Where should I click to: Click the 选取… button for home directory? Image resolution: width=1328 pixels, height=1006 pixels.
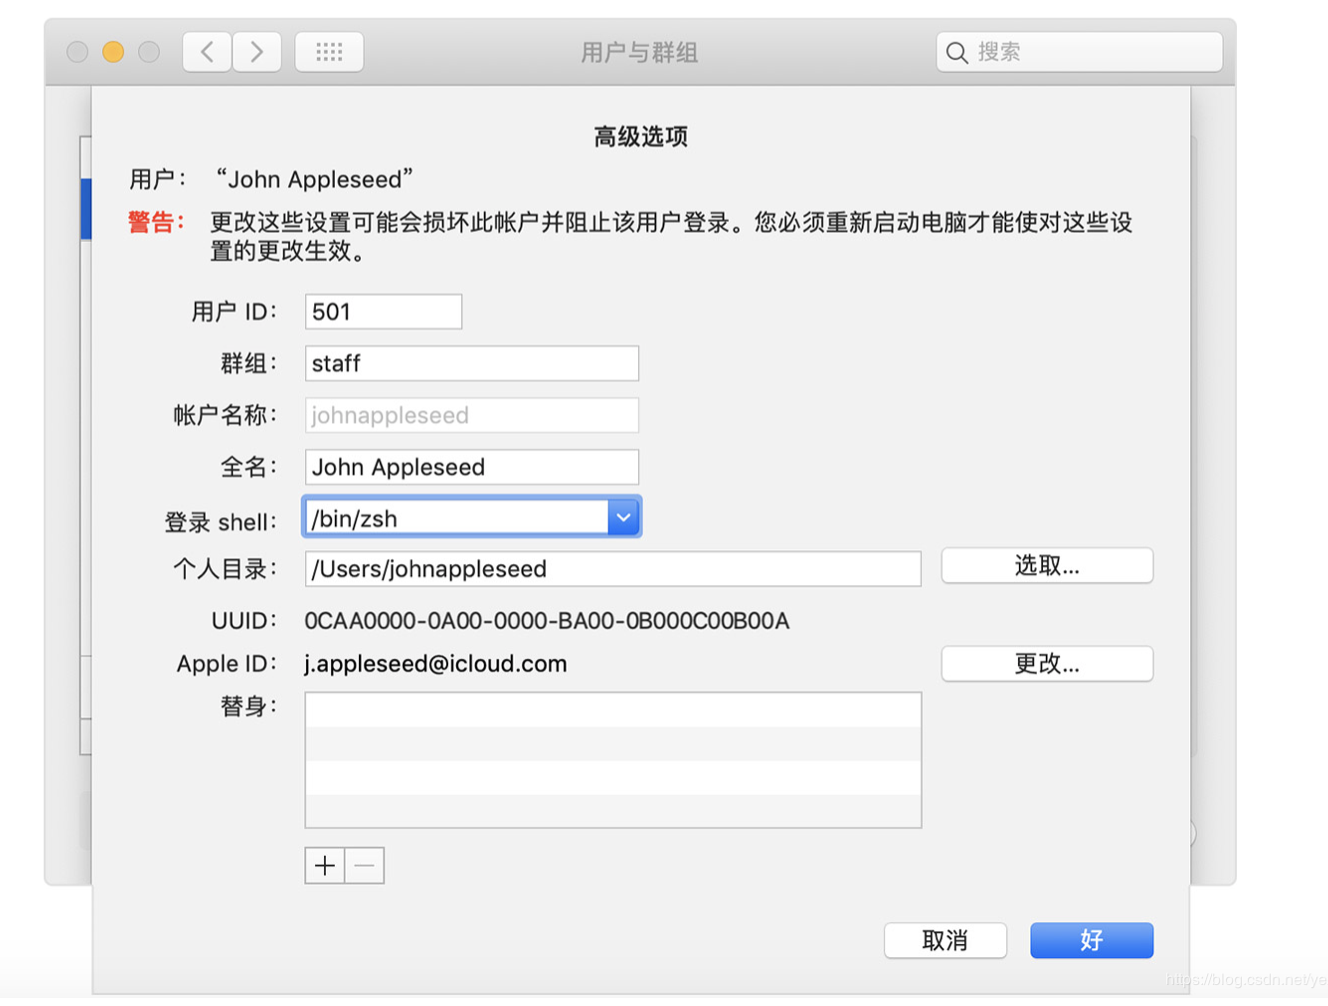pos(1046,565)
